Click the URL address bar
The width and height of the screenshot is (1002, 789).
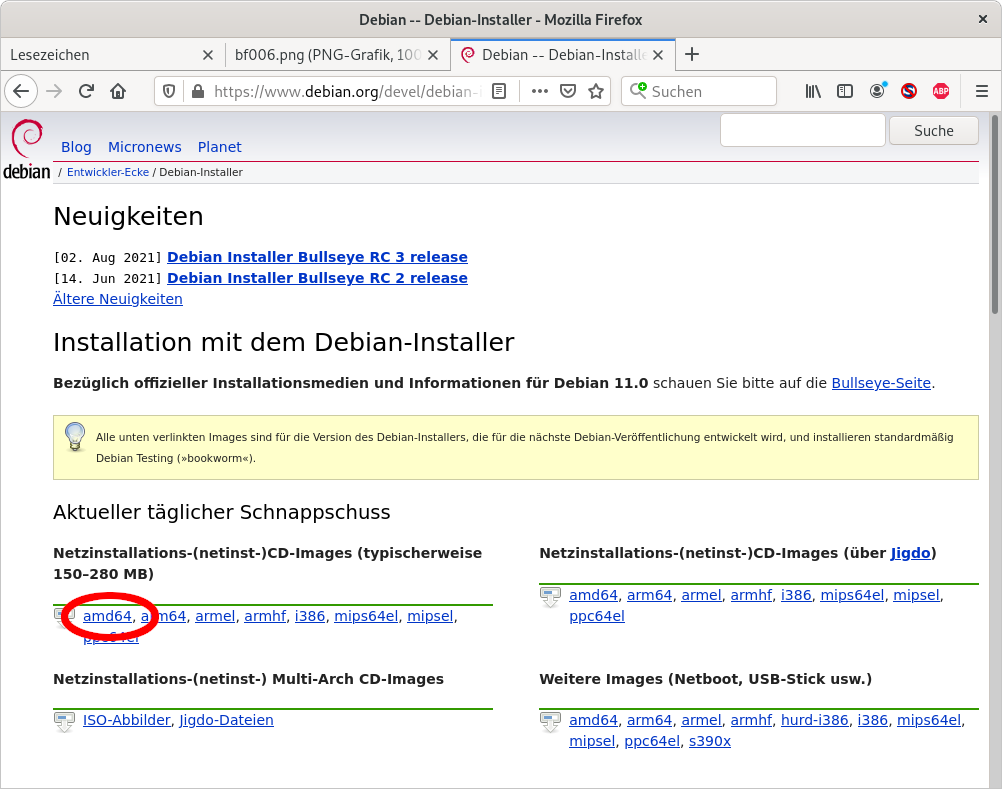click(x=348, y=91)
